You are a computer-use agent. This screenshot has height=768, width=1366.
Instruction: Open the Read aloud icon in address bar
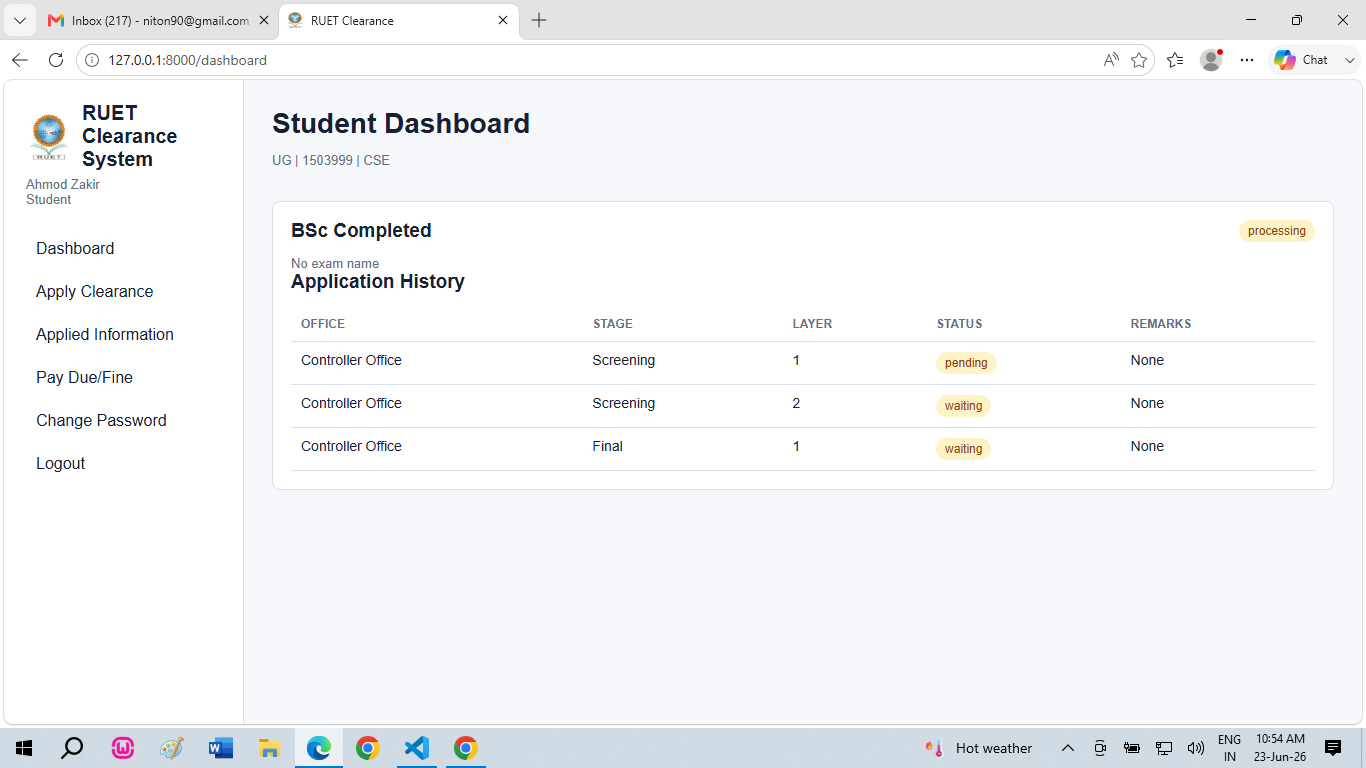[x=1111, y=60]
